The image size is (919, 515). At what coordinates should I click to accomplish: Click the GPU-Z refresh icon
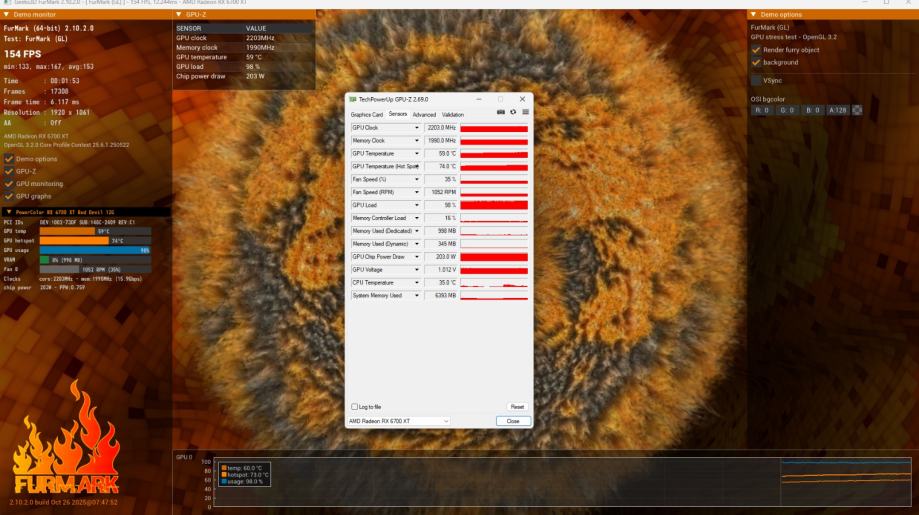(513, 112)
